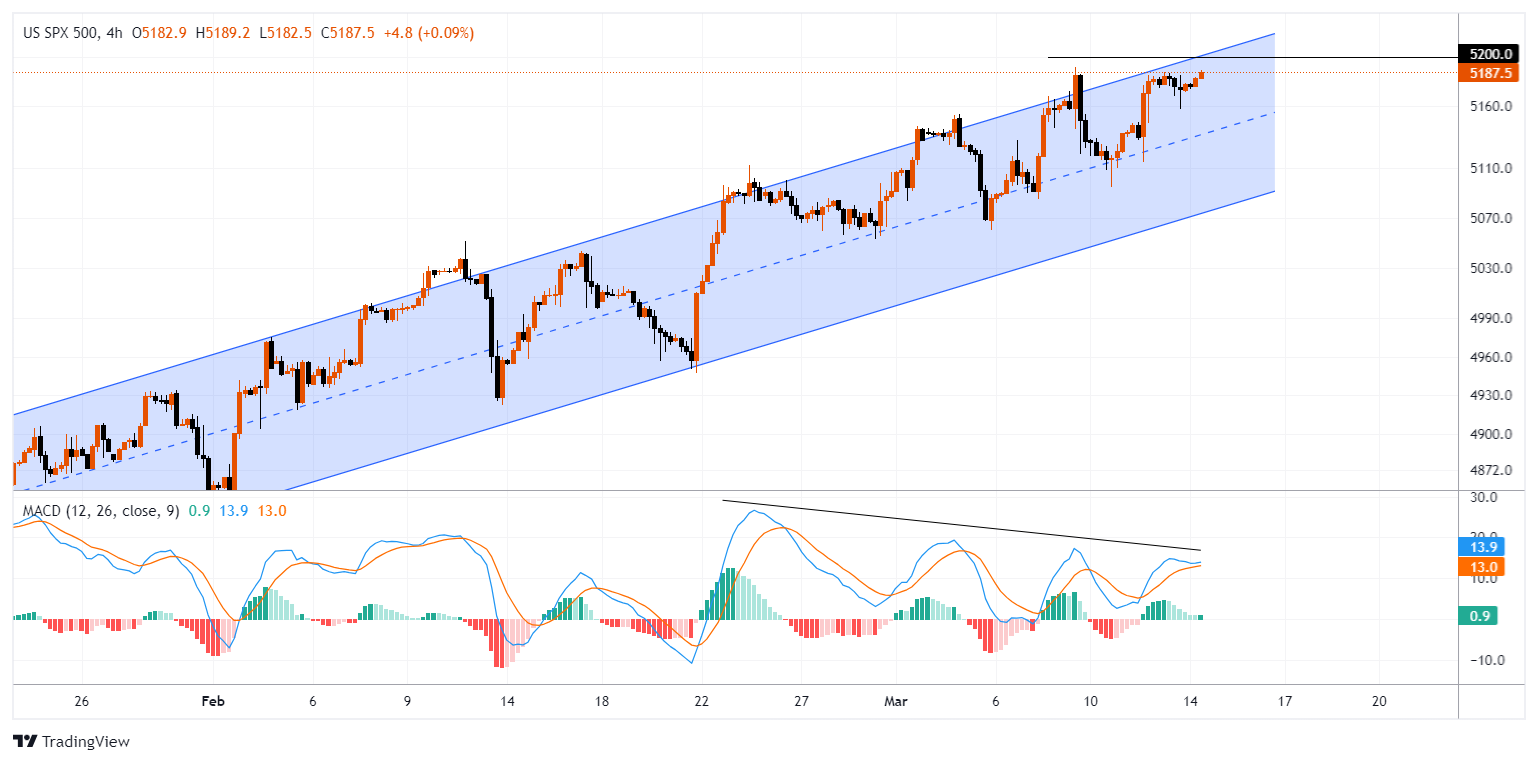Click the 22 date label on time axis

(701, 701)
